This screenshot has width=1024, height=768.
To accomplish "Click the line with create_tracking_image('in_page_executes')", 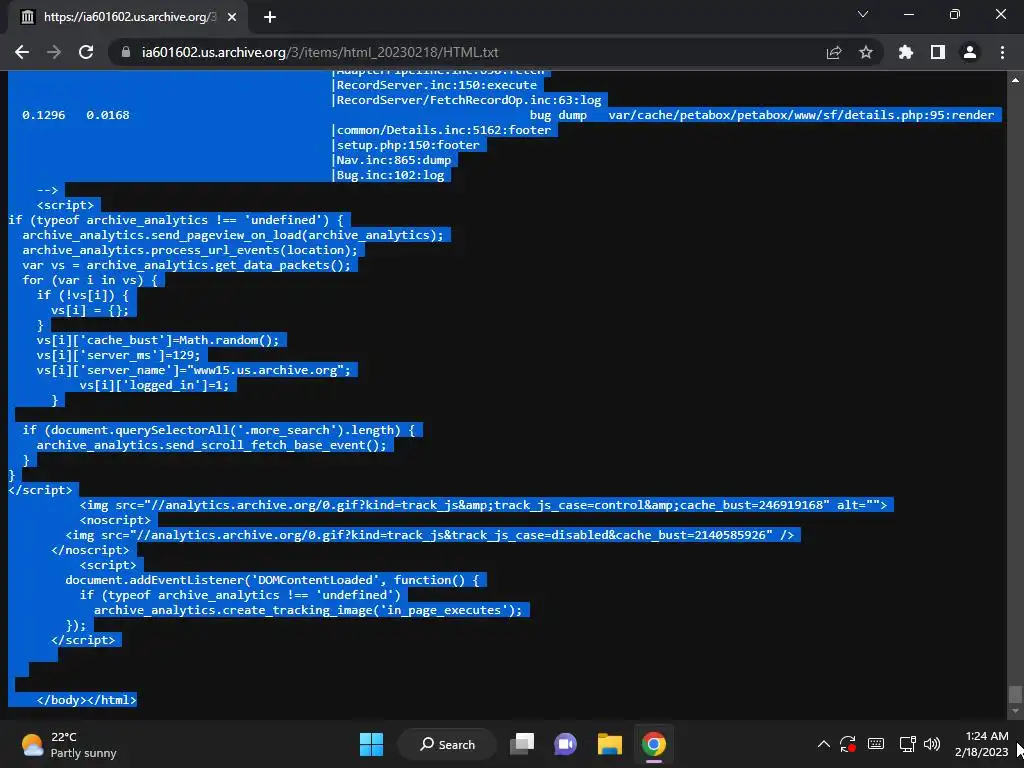I will 308,610.
